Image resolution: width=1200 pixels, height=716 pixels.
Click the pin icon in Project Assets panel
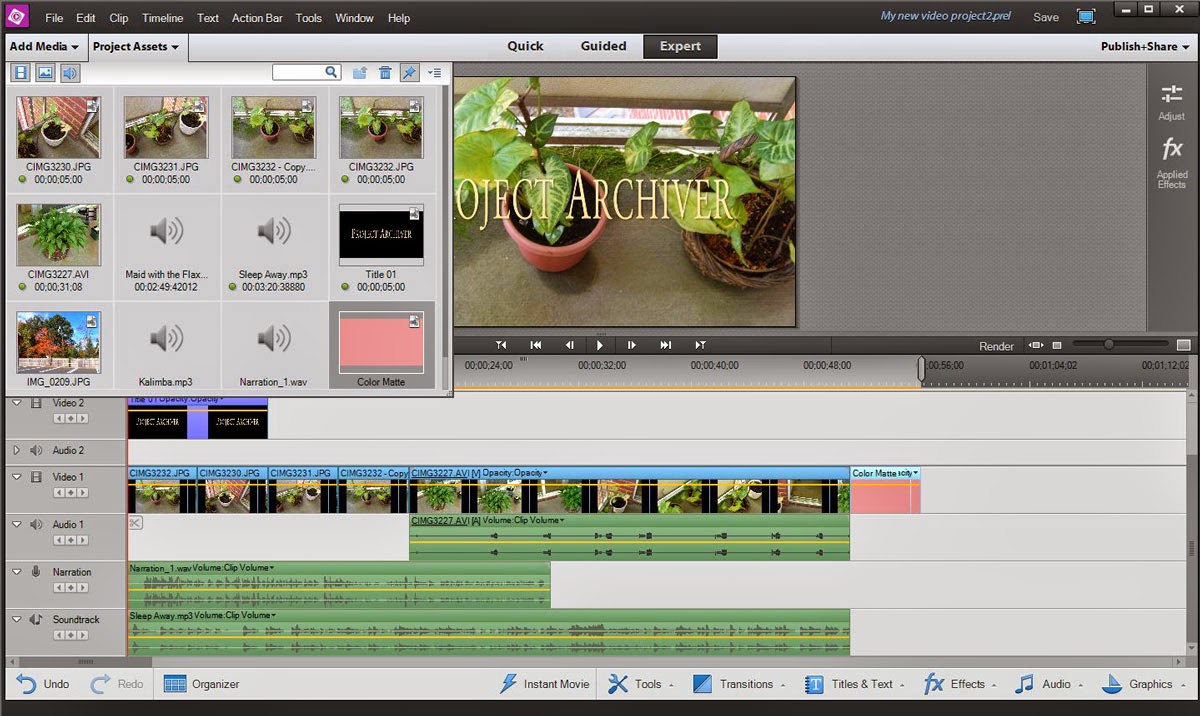(410, 72)
